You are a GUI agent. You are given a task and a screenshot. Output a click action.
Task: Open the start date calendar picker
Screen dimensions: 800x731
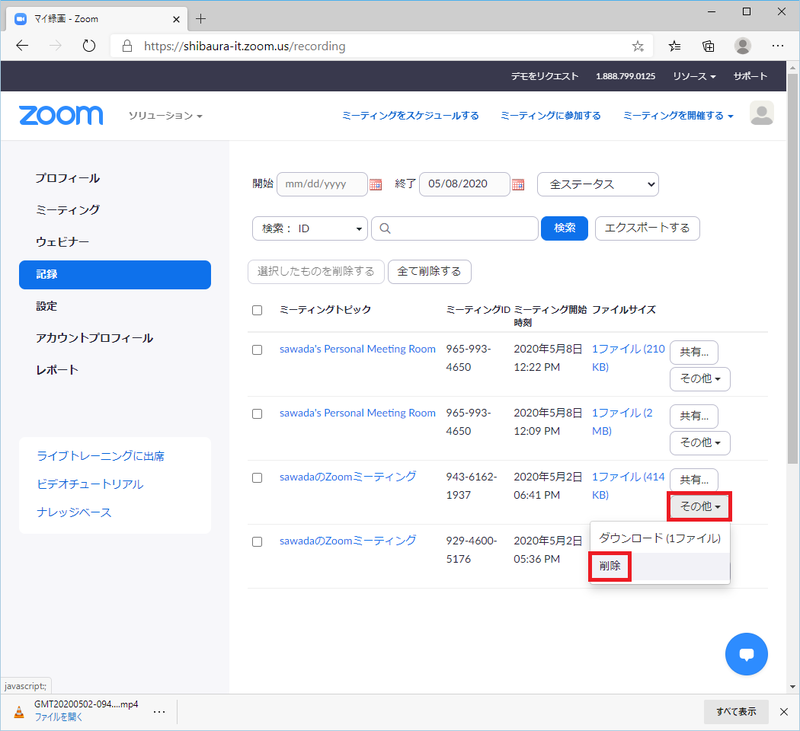(376, 184)
